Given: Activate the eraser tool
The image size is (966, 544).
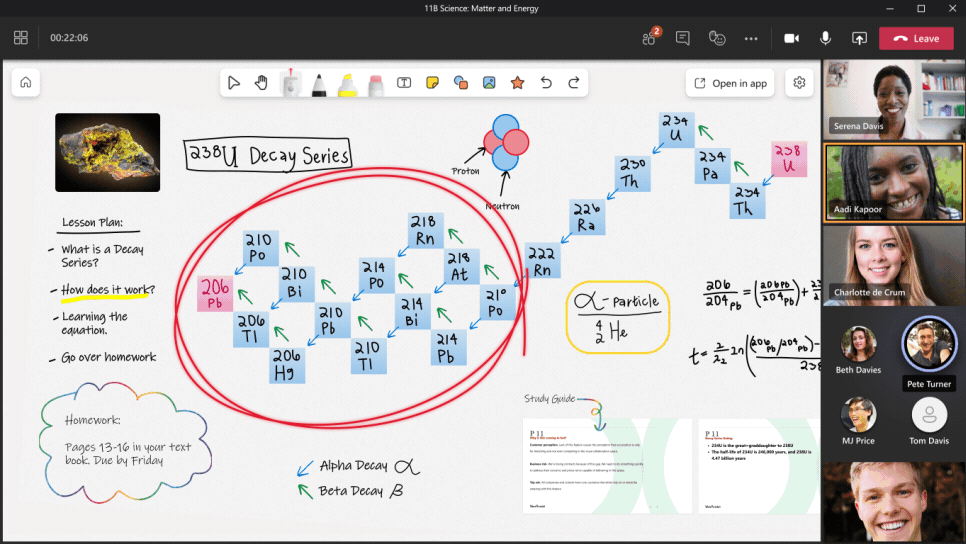Looking at the screenshot, I should point(376,84).
